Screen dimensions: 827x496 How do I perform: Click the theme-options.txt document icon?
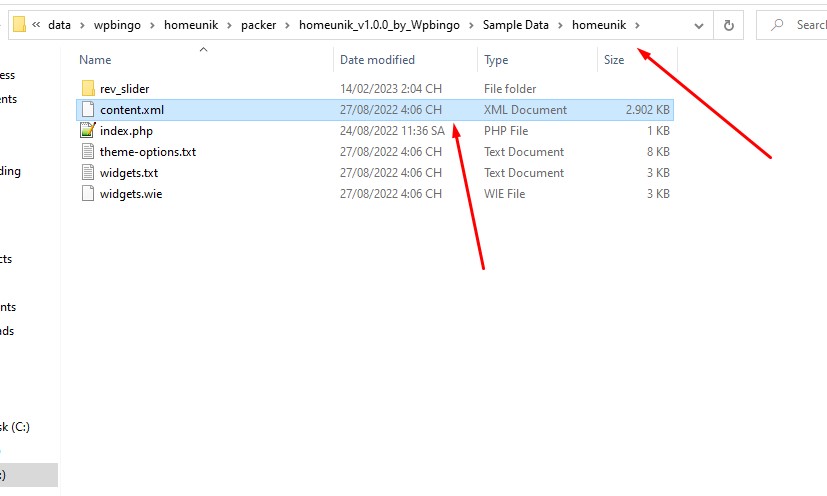(x=88, y=151)
